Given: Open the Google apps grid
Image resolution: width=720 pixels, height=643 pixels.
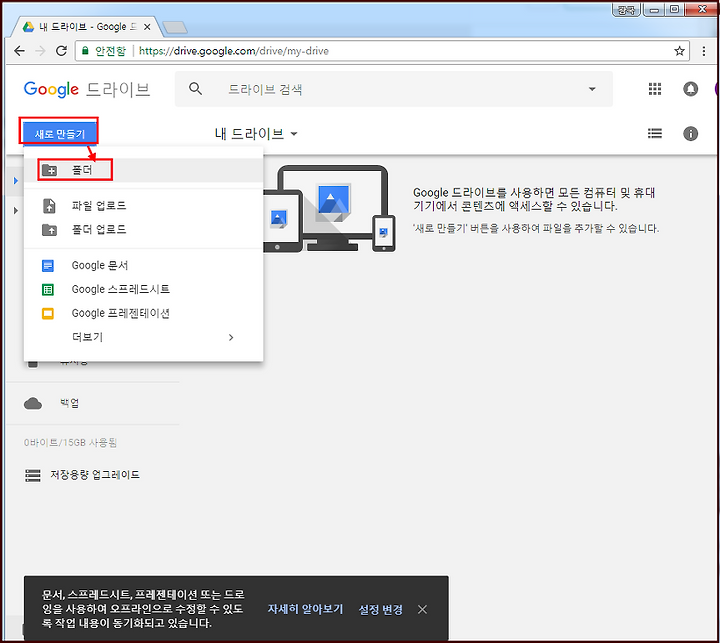Looking at the screenshot, I should click(655, 89).
